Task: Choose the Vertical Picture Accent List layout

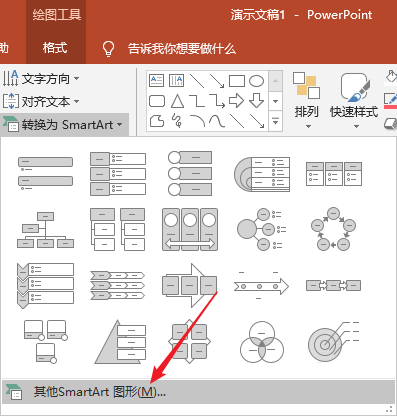Action: coord(190,173)
